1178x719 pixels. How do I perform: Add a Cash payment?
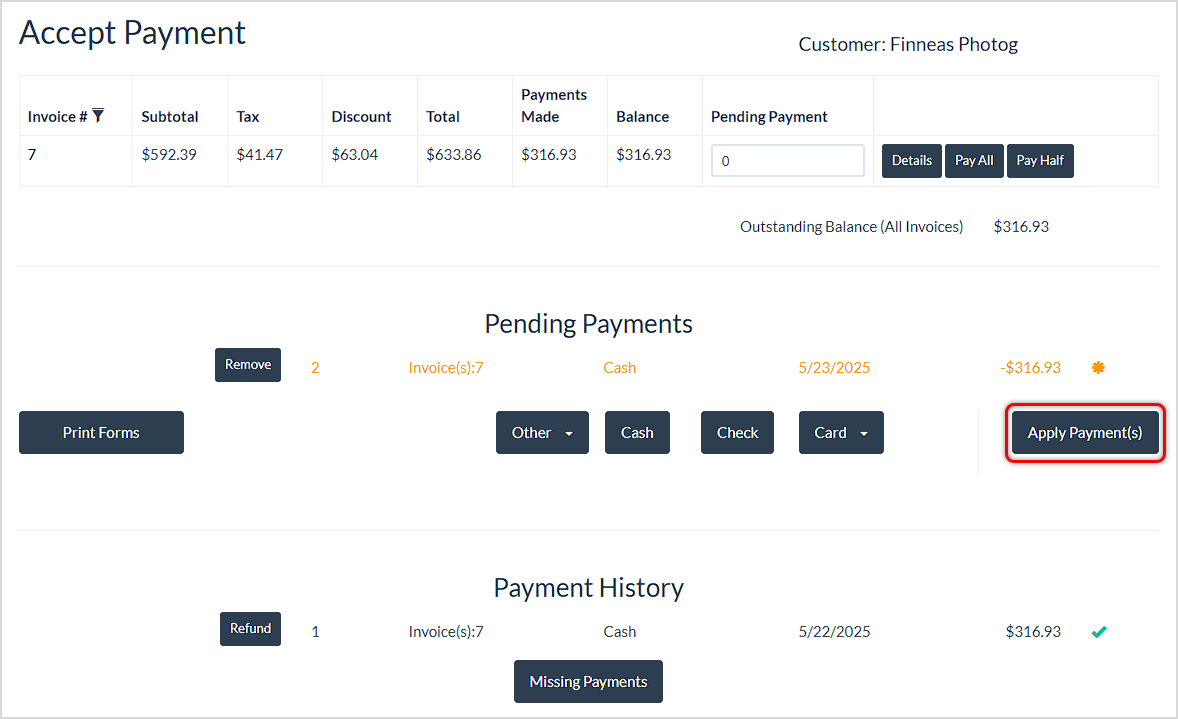[x=637, y=432]
